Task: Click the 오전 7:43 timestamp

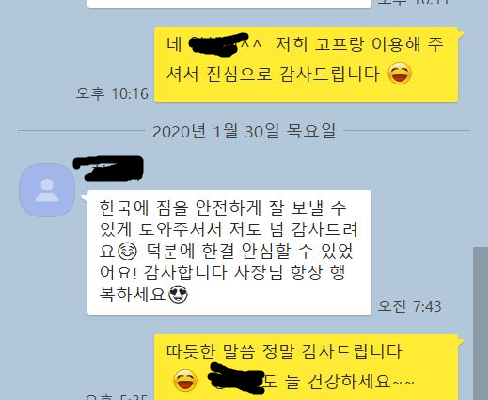Action: 409,306
